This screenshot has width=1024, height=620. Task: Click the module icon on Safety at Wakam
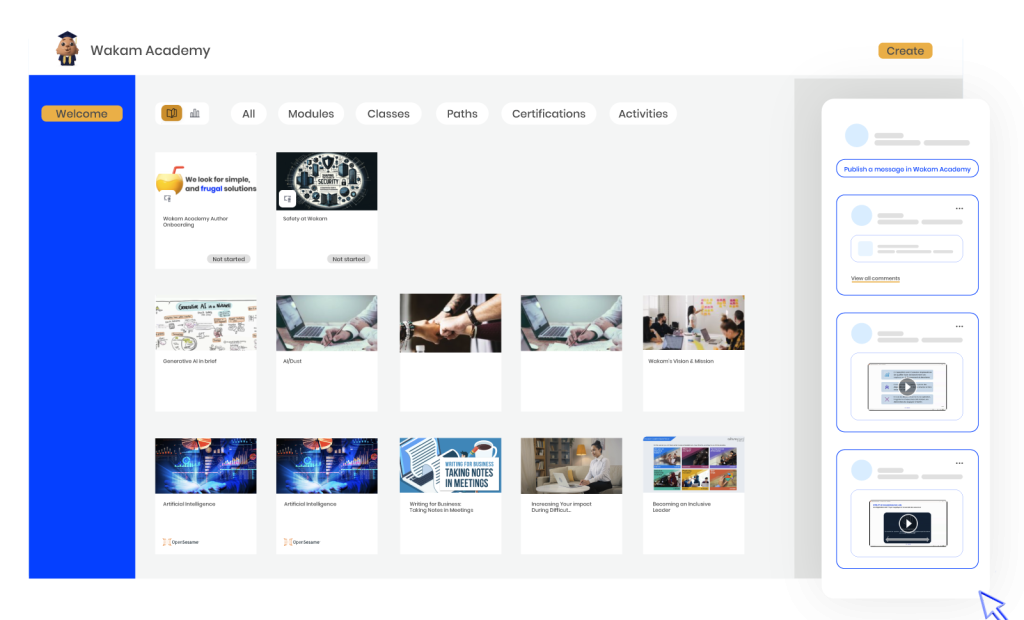coord(286,198)
